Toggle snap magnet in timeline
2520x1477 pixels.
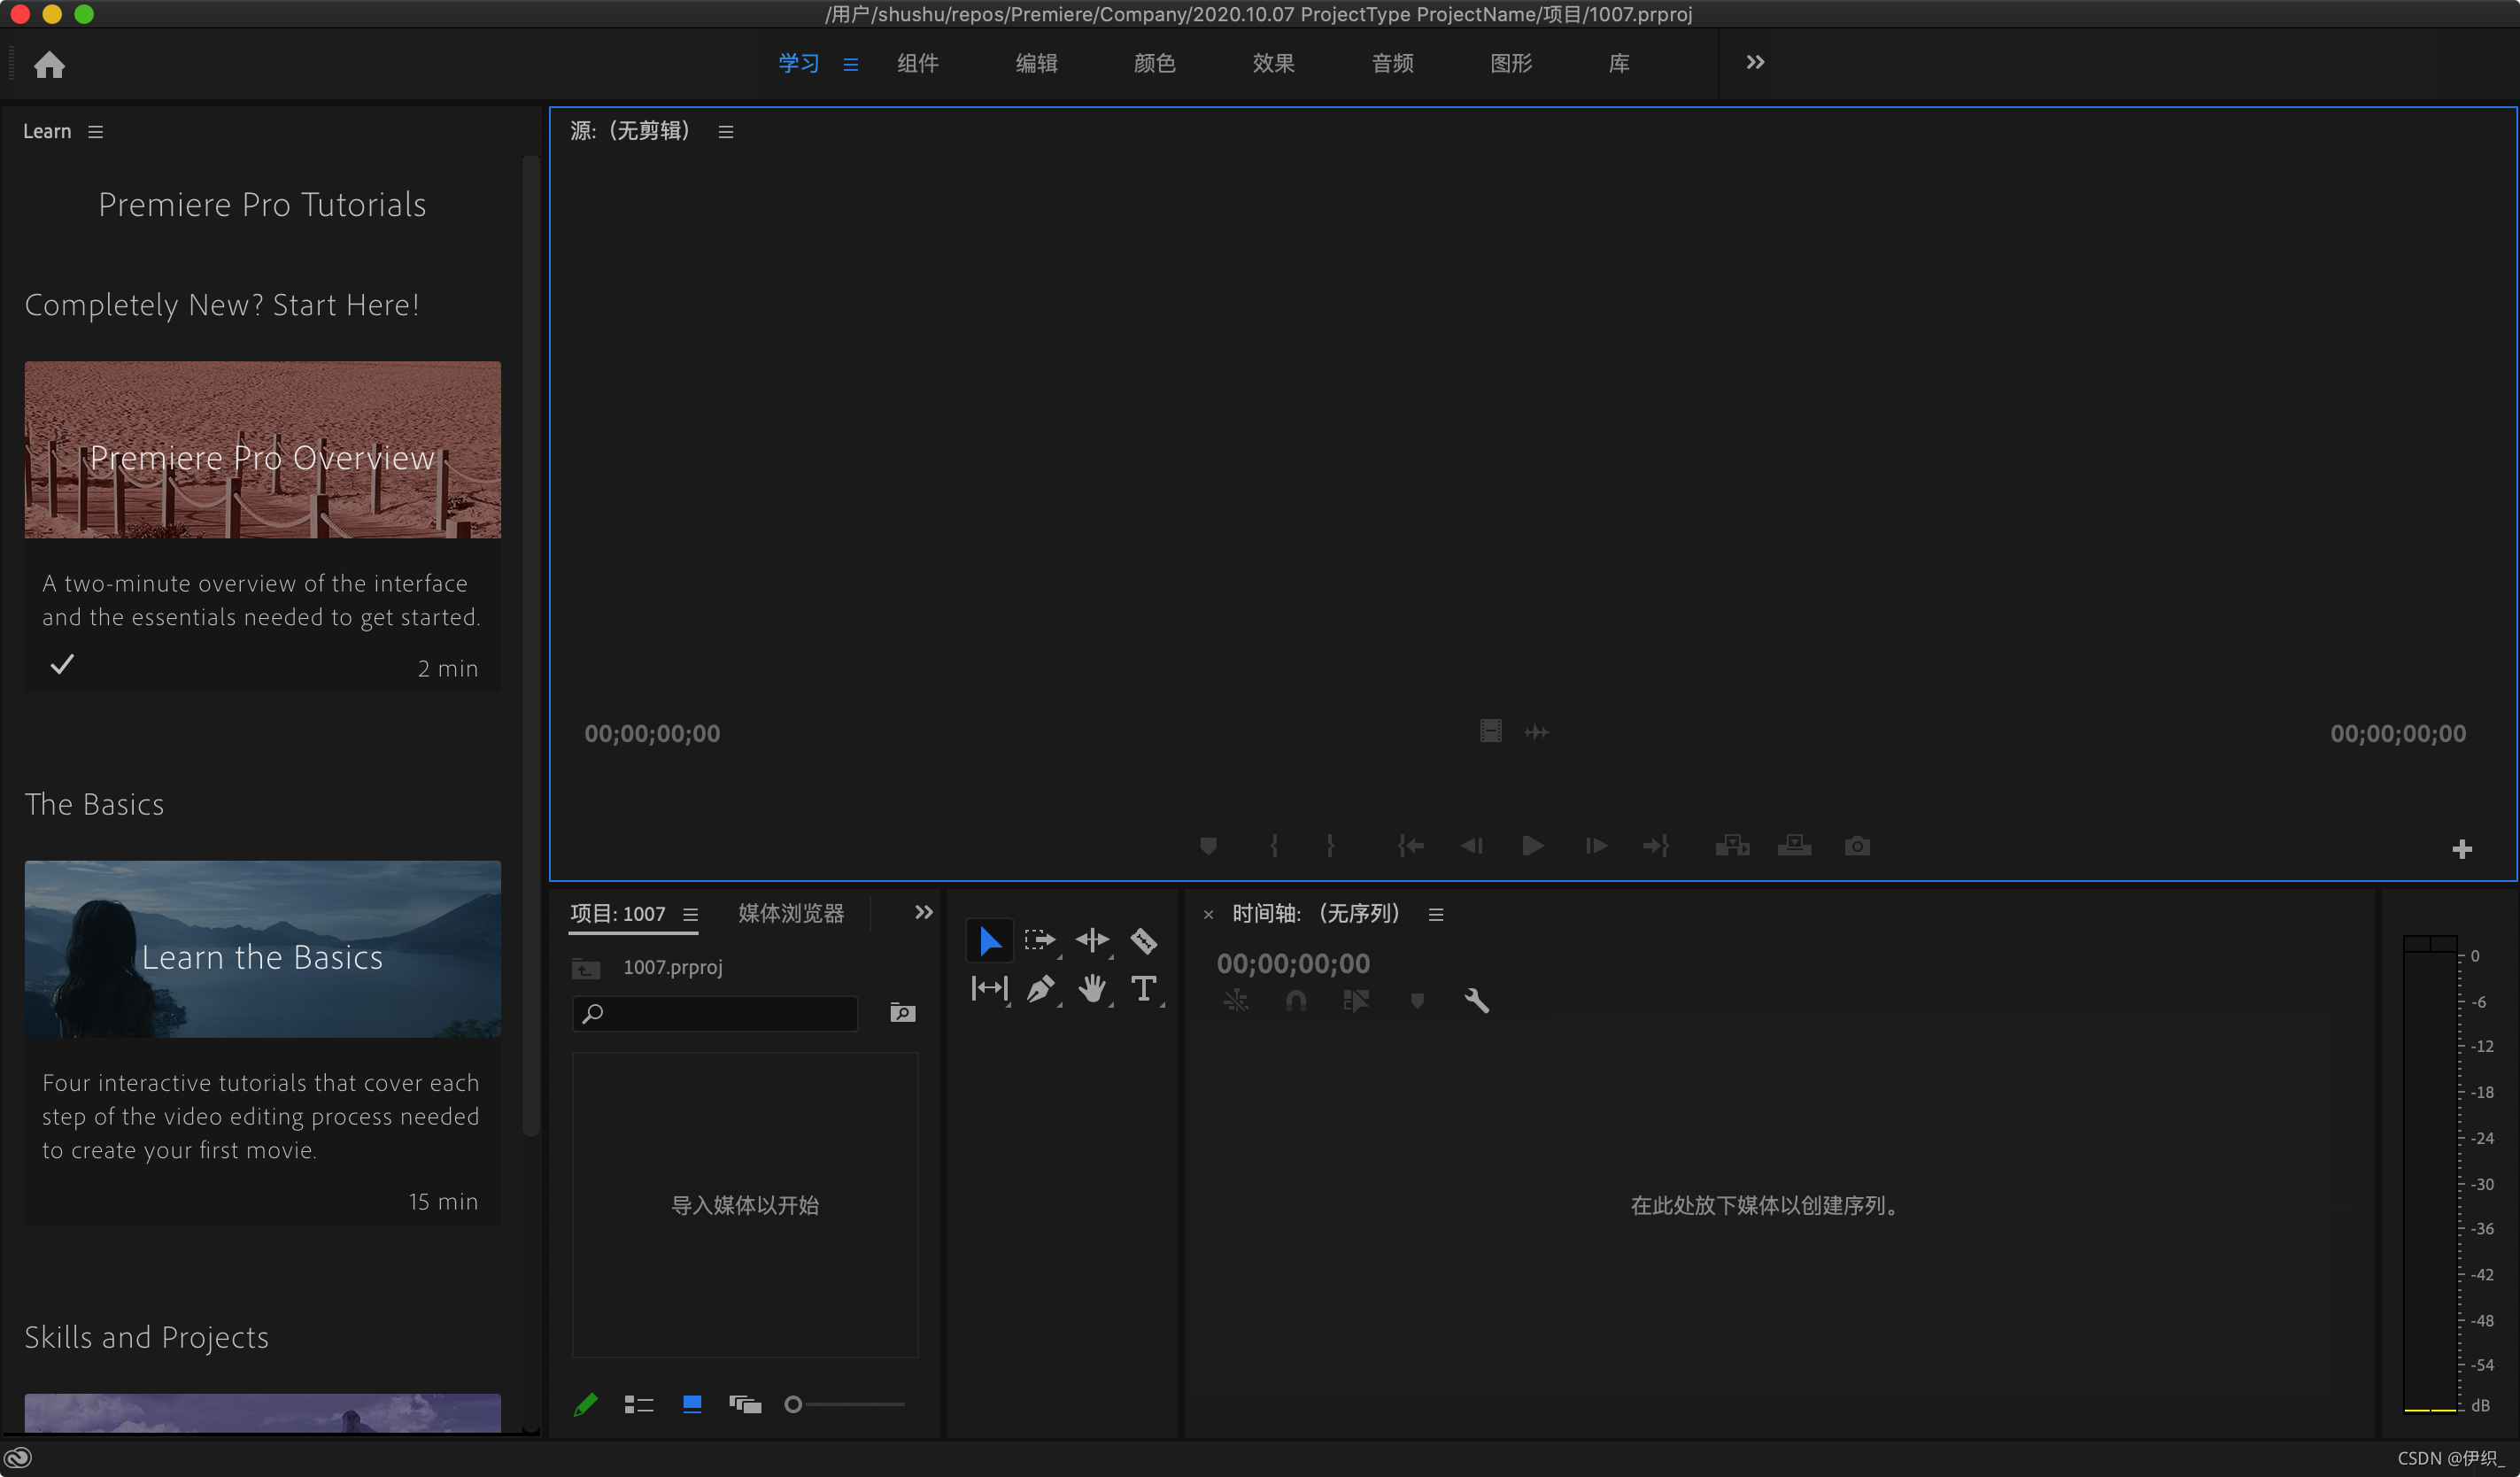point(1296,1000)
